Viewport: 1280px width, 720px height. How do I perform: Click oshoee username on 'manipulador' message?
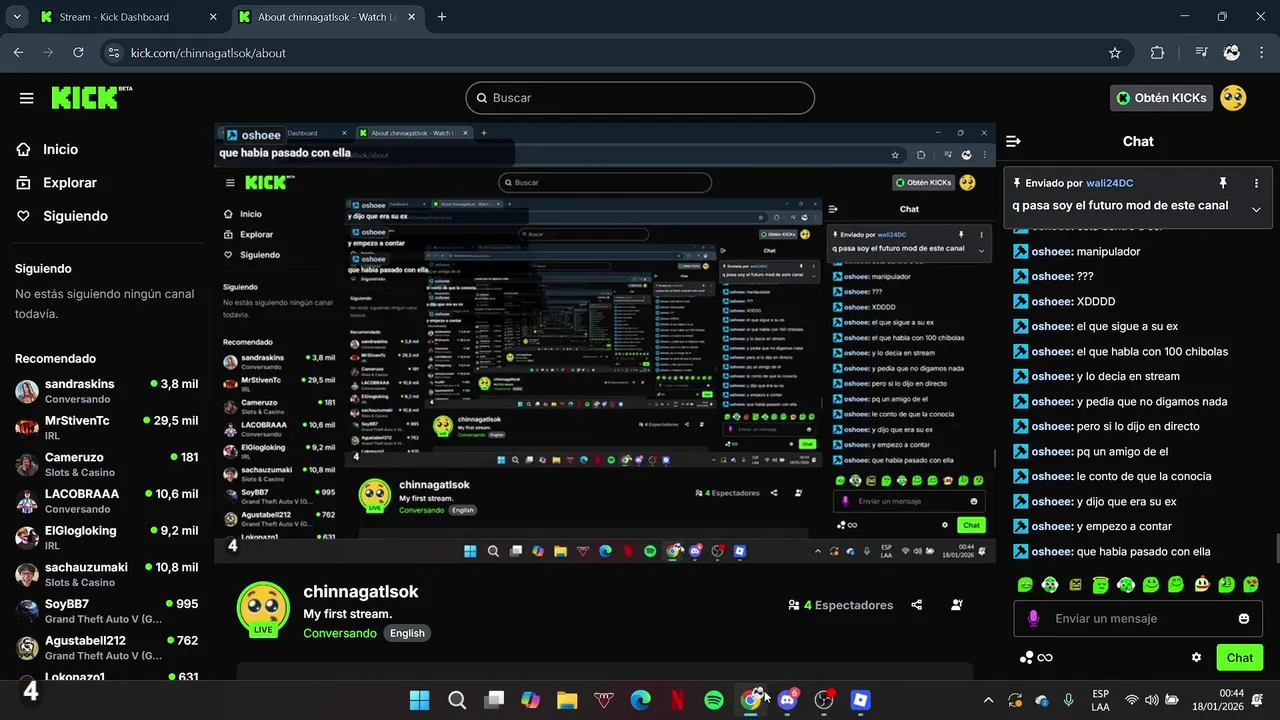[x=1052, y=251]
